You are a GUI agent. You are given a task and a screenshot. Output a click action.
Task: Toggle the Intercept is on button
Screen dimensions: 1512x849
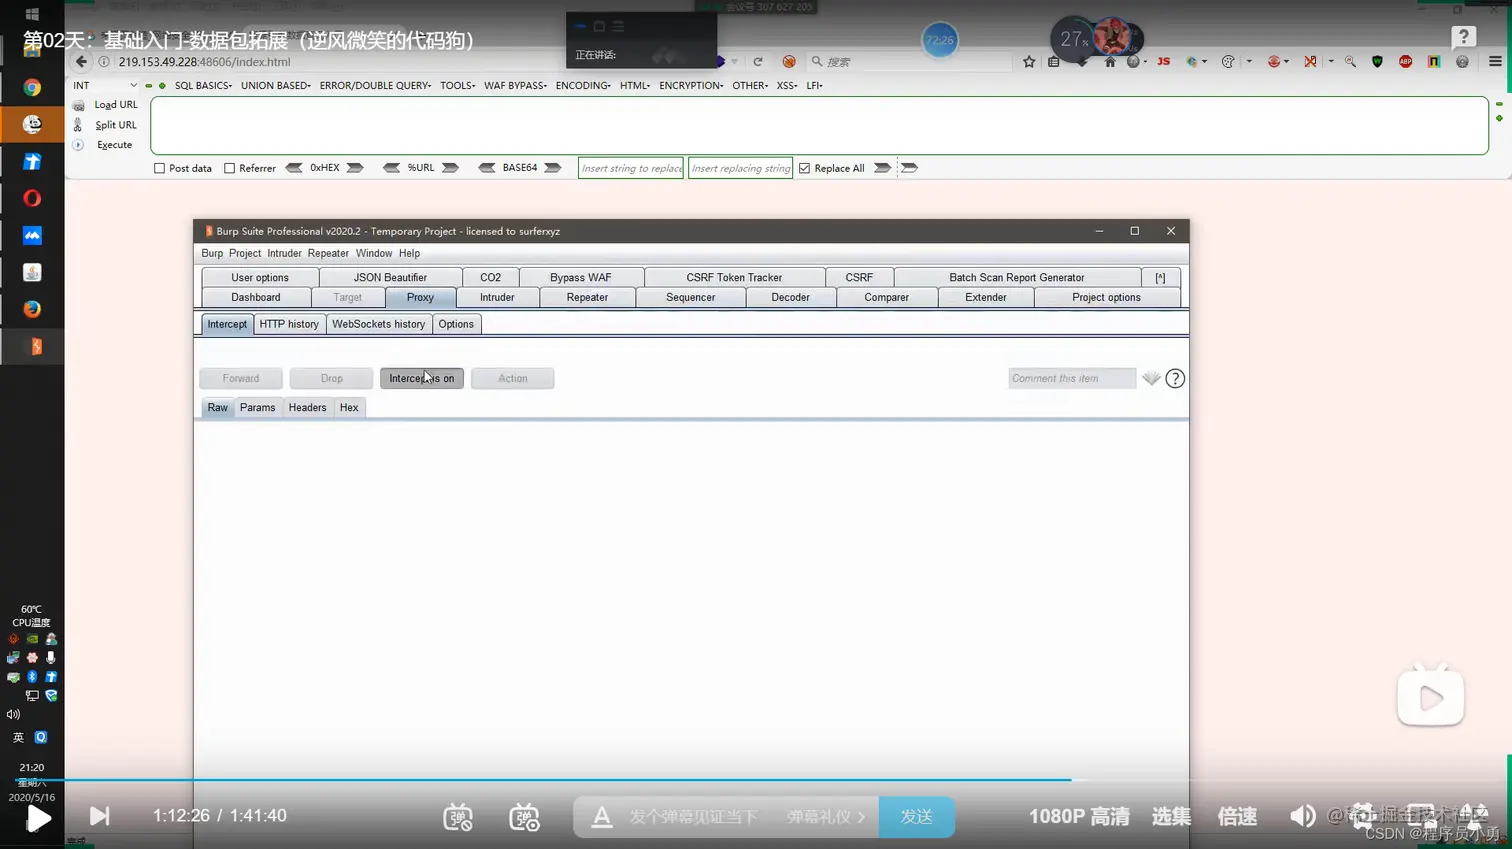coord(421,378)
